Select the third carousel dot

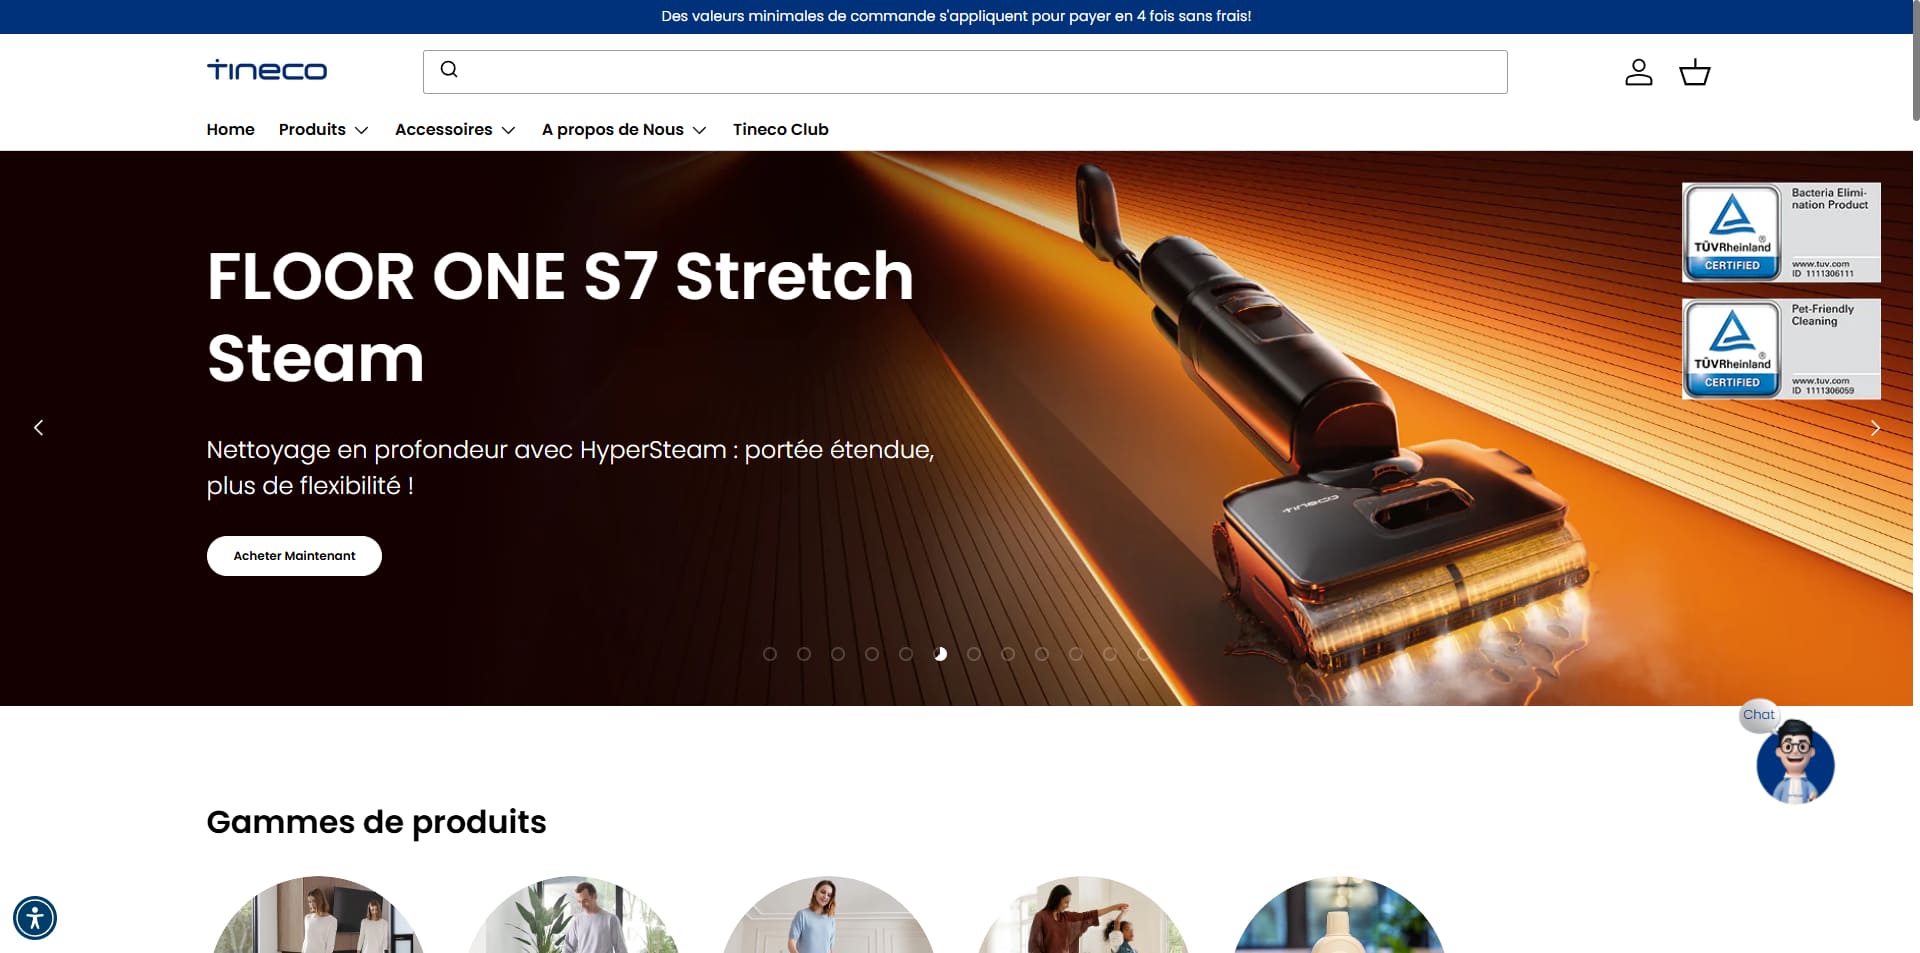coord(838,654)
